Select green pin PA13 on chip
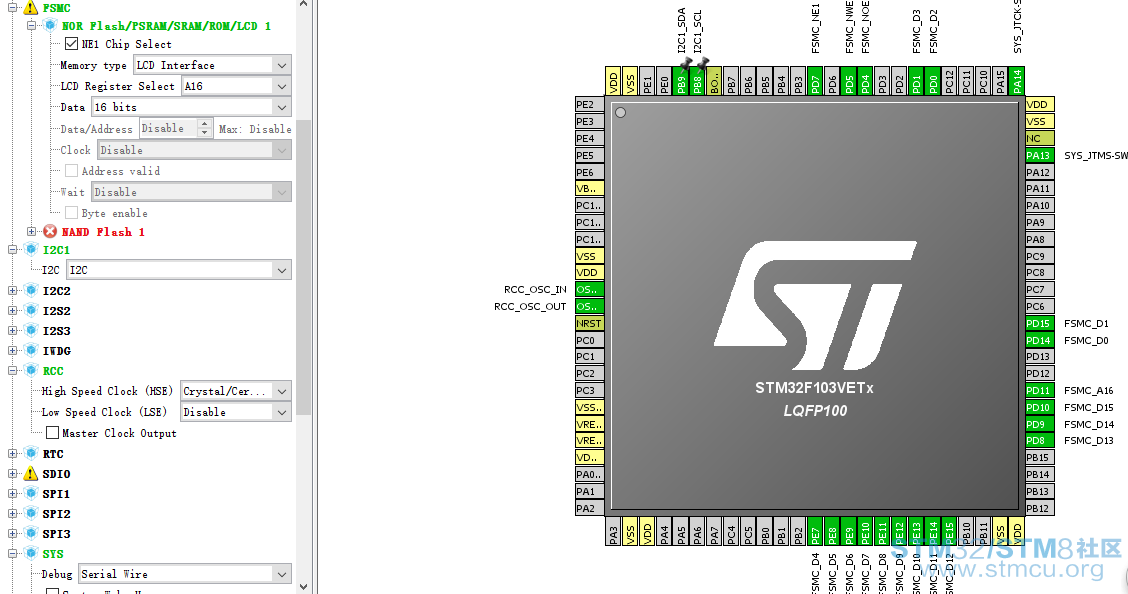 1040,155
